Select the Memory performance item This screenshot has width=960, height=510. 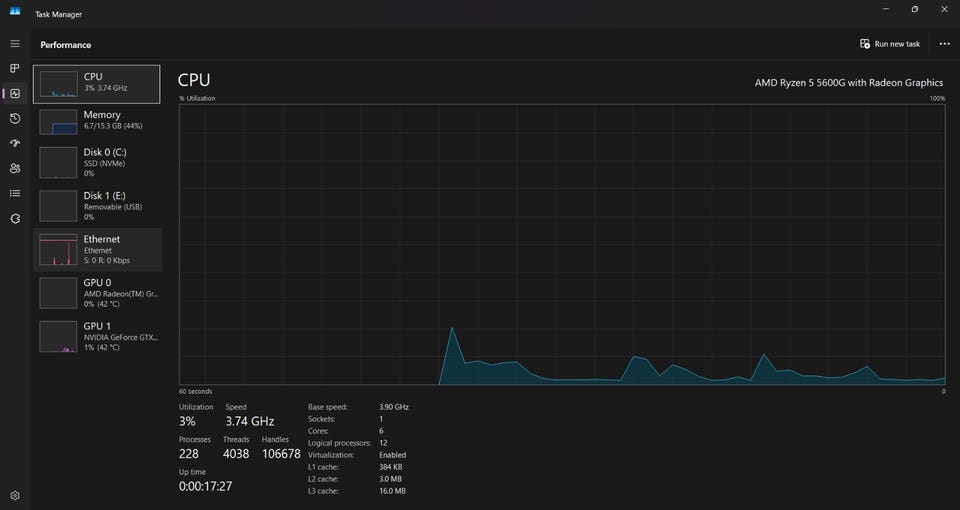(97, 121)
